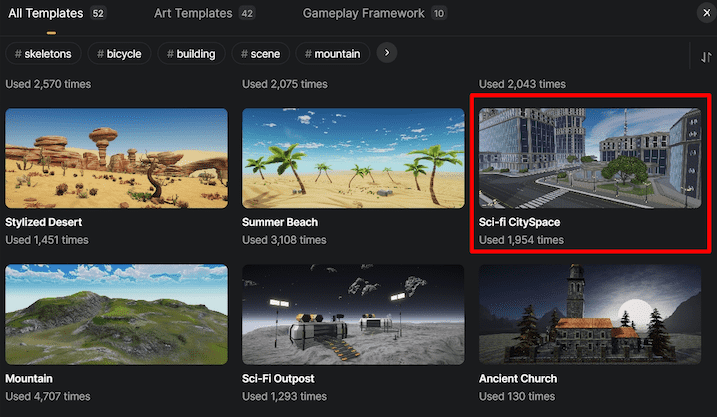This screenshot has width=717, height=417.
Task: Switch to All Templates tab
Action: (x=45, y=14)
